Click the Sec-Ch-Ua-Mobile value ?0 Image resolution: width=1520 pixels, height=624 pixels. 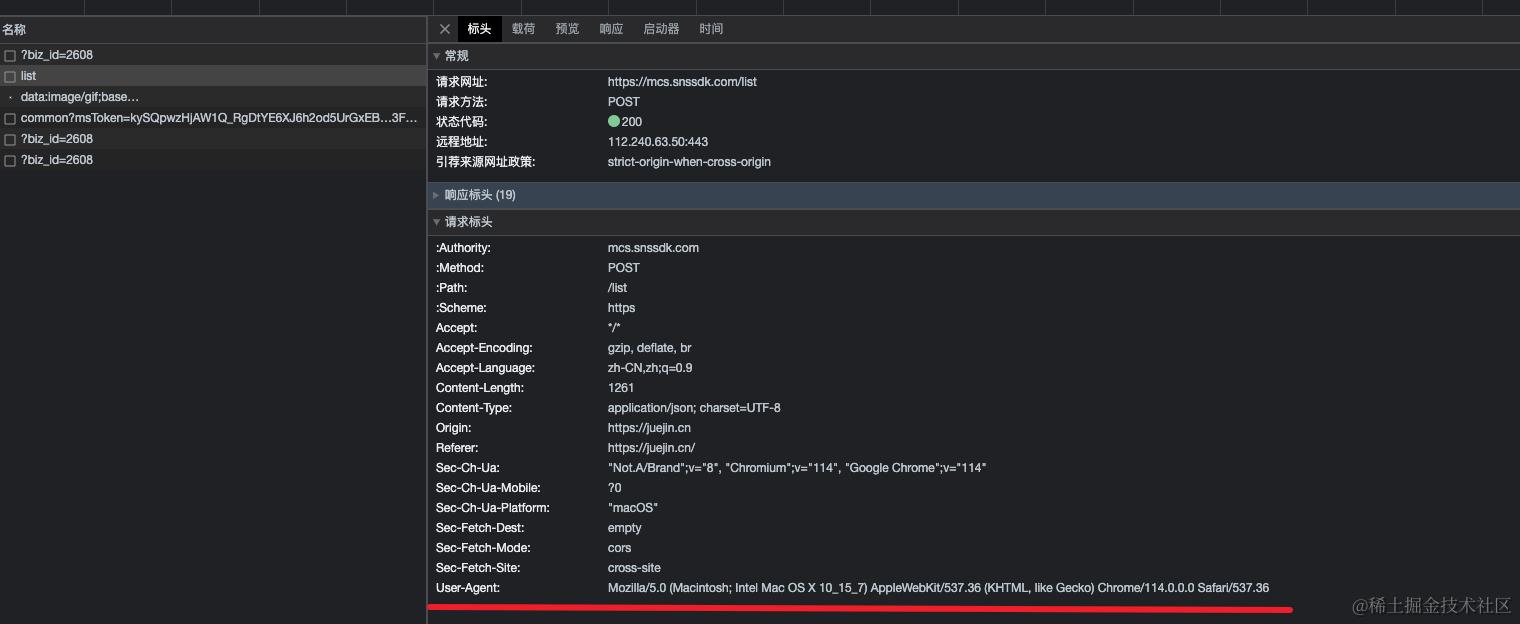(x=614, y=488)
